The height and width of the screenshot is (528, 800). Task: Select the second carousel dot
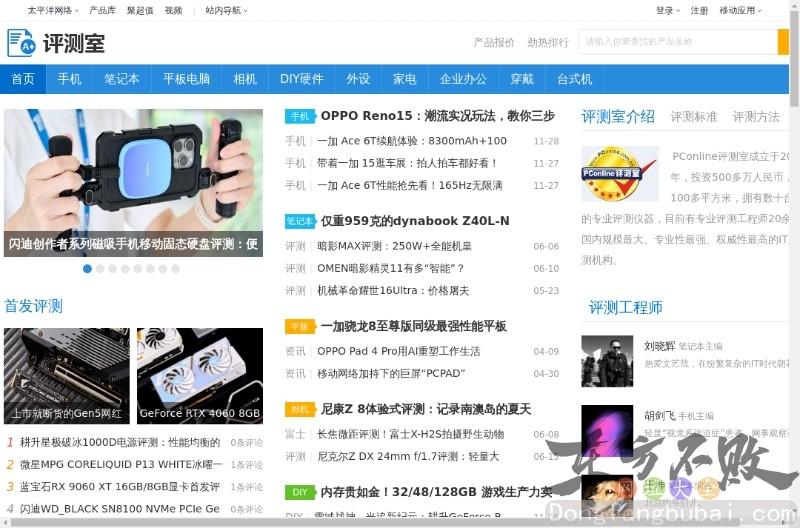100,269
